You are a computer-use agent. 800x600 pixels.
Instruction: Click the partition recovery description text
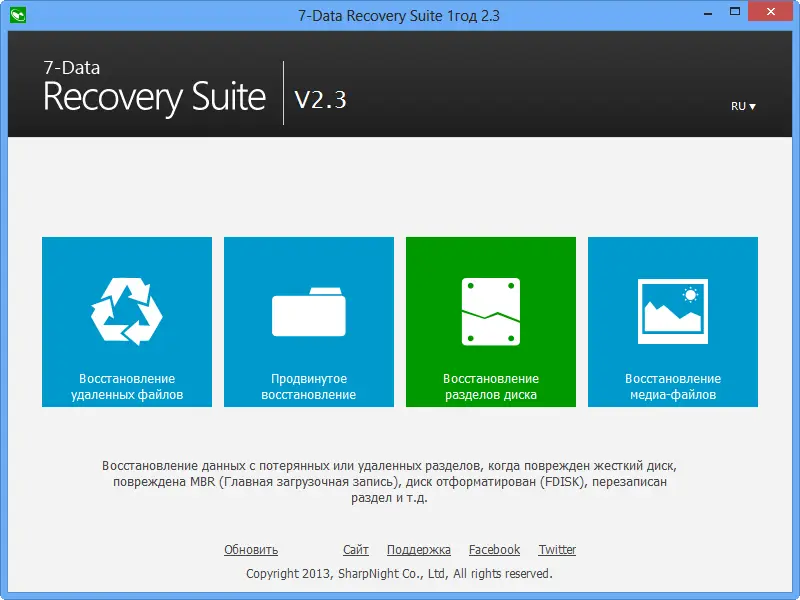pos(389,481)
